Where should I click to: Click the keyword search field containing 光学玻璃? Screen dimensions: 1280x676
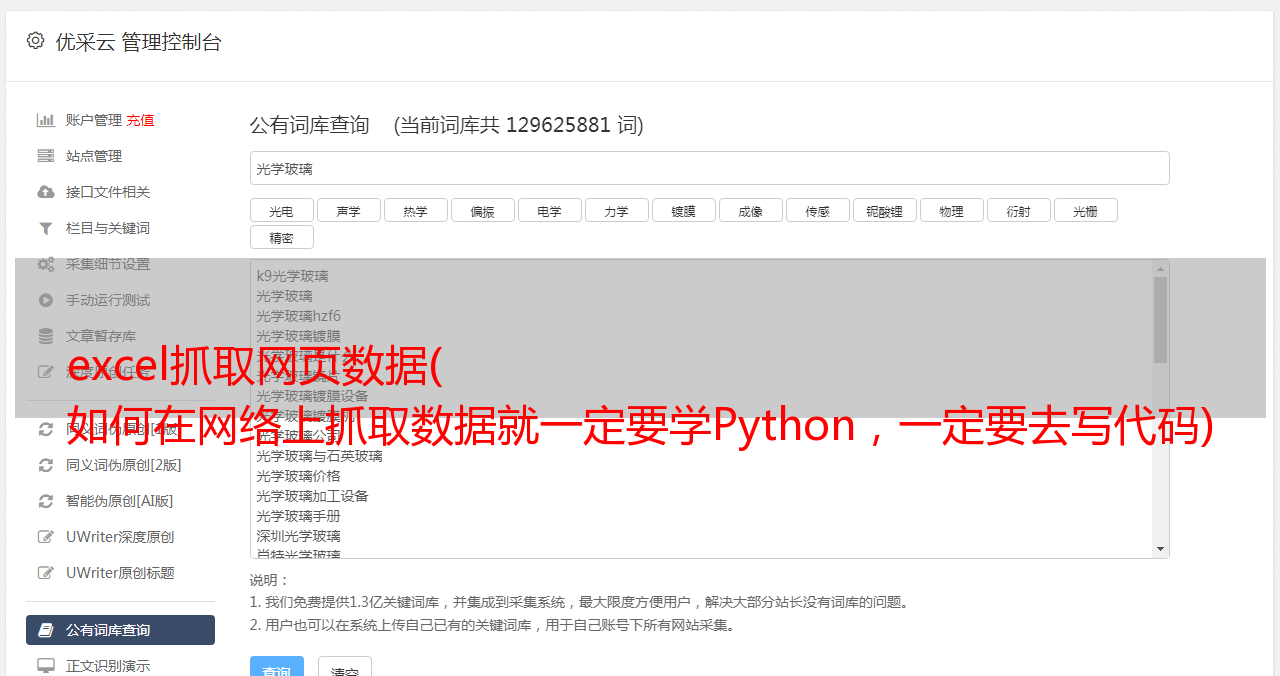point(709,168)
